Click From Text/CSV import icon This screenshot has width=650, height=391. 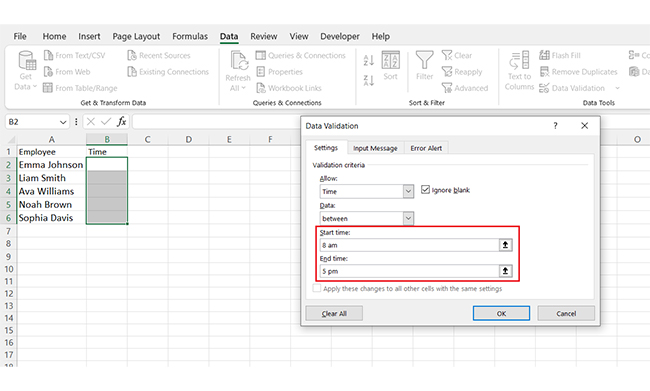coord(48,55)
